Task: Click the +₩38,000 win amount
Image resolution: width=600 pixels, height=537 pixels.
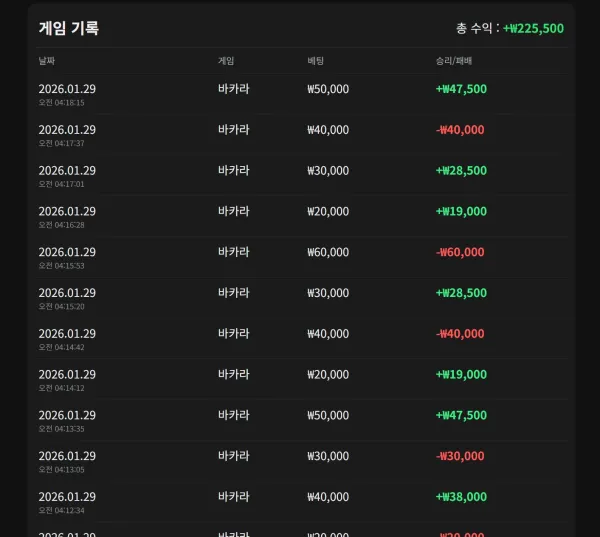Action: pyautogui.click(x=461, y=497)
